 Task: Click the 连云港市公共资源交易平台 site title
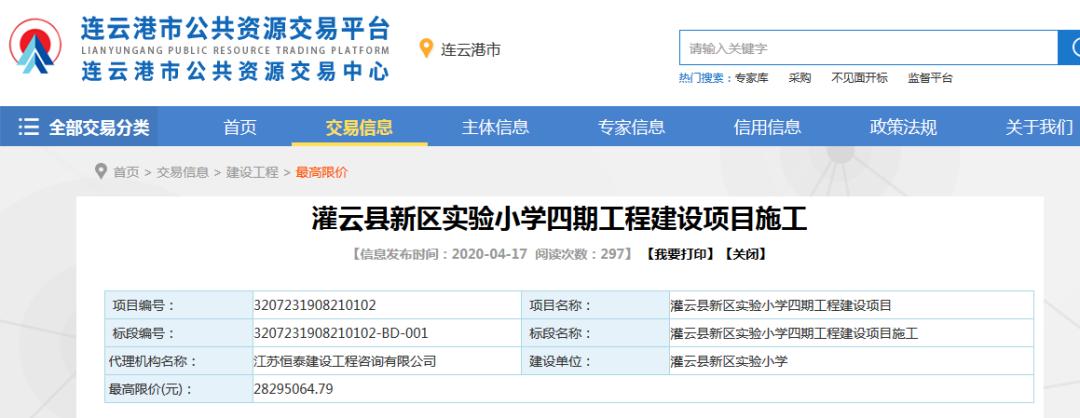tap(235, 28)
